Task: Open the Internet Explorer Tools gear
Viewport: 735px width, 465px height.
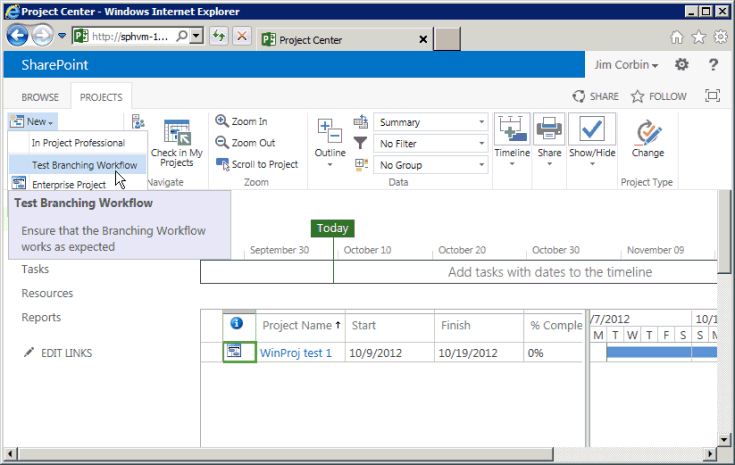Action: (720, 37)
